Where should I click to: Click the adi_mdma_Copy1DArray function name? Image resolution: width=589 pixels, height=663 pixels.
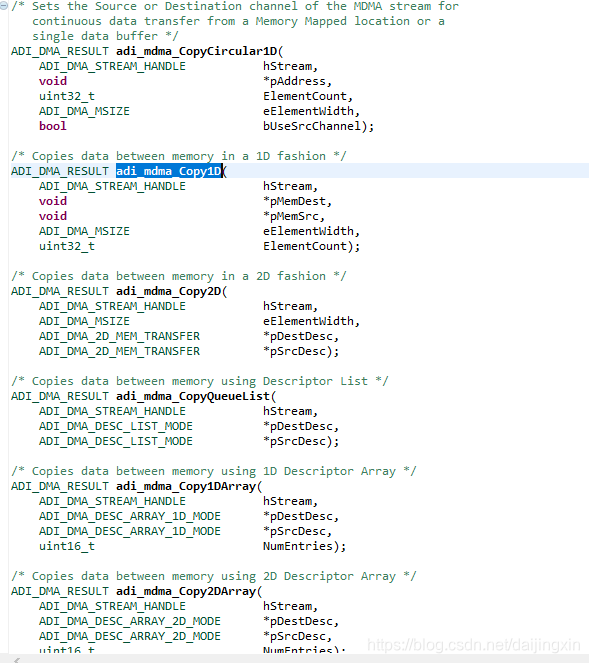click(186, 486)
